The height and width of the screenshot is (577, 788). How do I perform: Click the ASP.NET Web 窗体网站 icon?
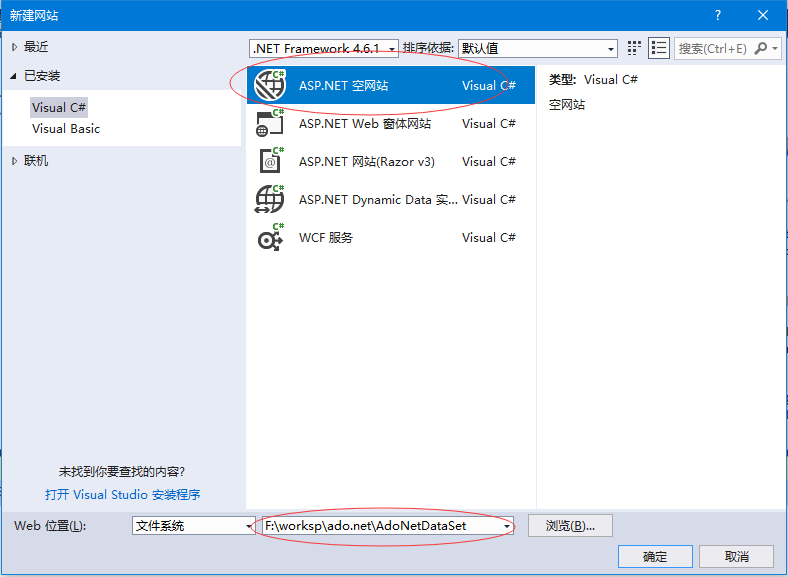(270, 124)
